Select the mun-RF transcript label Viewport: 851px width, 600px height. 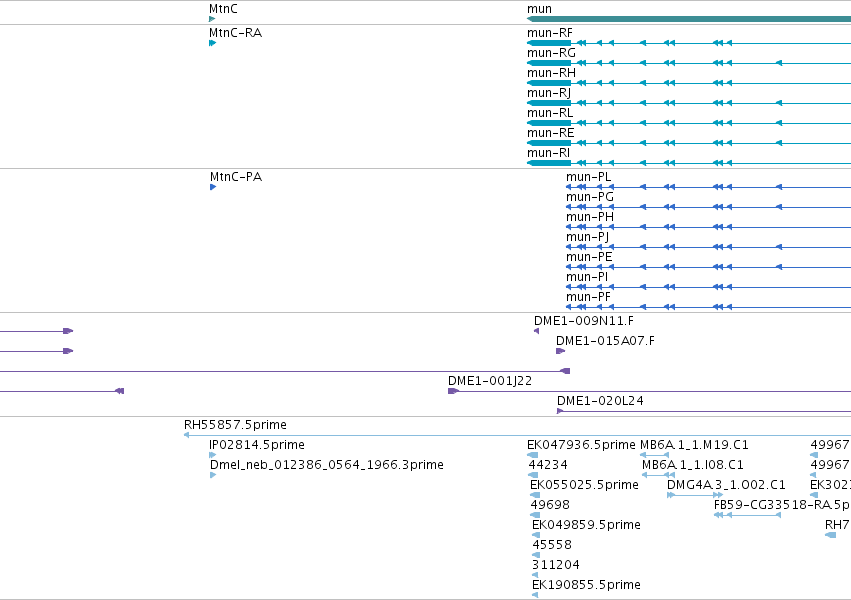click(x=550, y=33)
